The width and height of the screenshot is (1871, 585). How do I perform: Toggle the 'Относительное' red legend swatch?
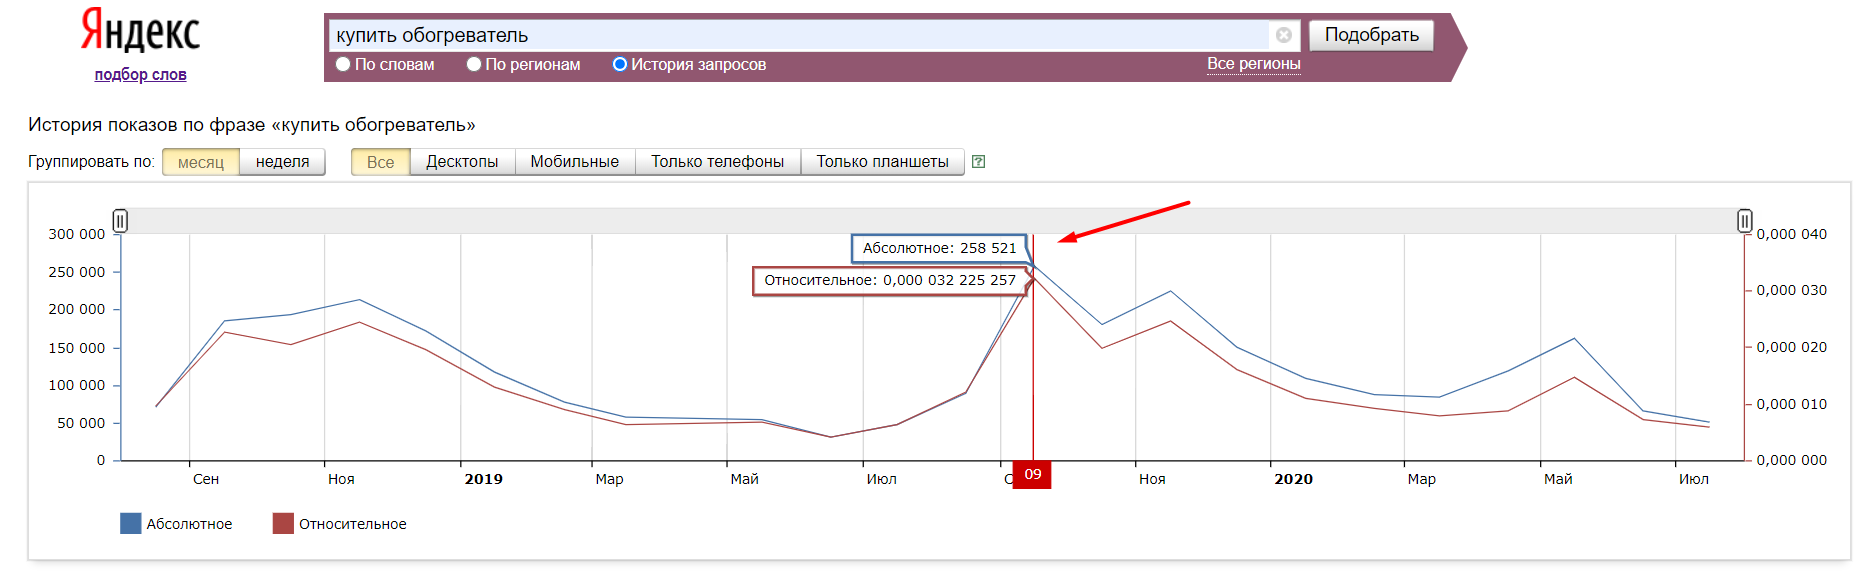click(283, 523)
